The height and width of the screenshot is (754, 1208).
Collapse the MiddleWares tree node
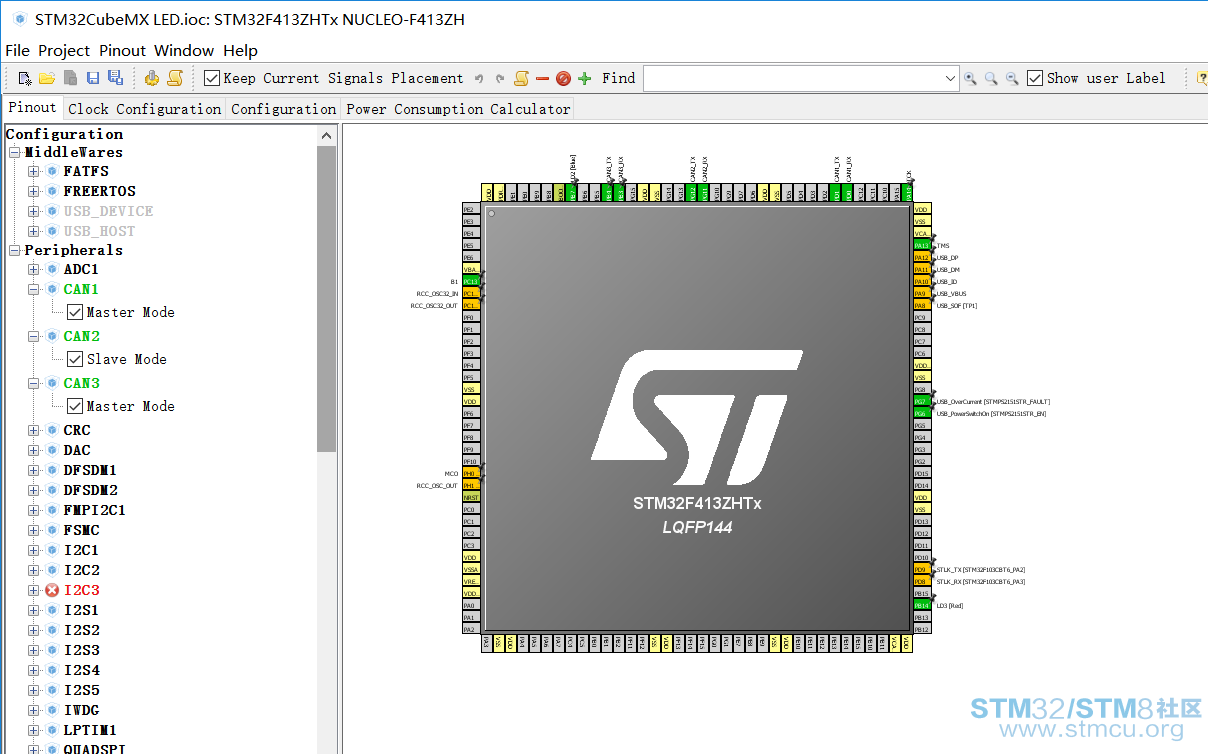pos(15,152)
